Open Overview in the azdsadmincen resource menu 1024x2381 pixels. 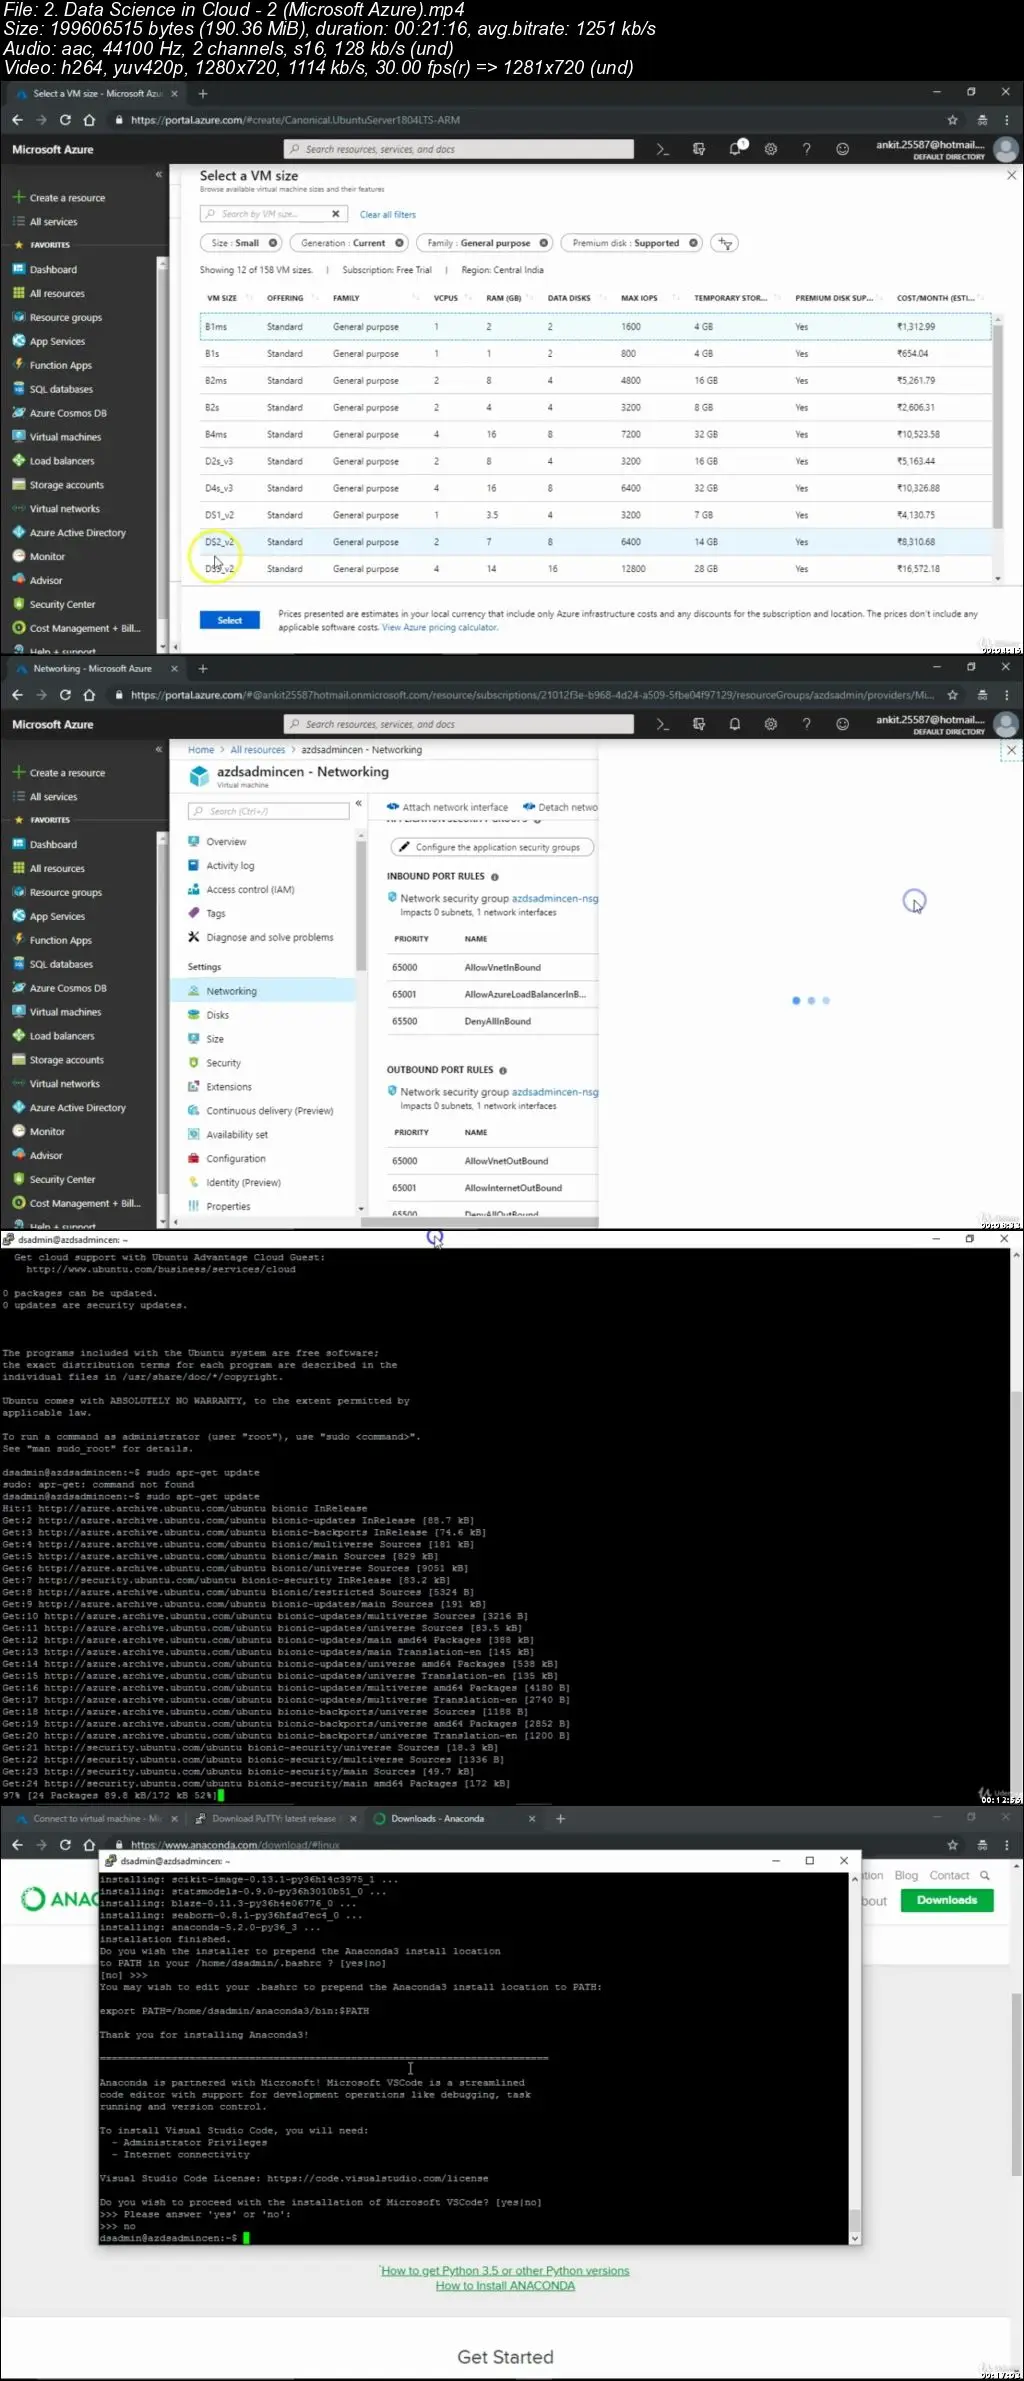226,842
